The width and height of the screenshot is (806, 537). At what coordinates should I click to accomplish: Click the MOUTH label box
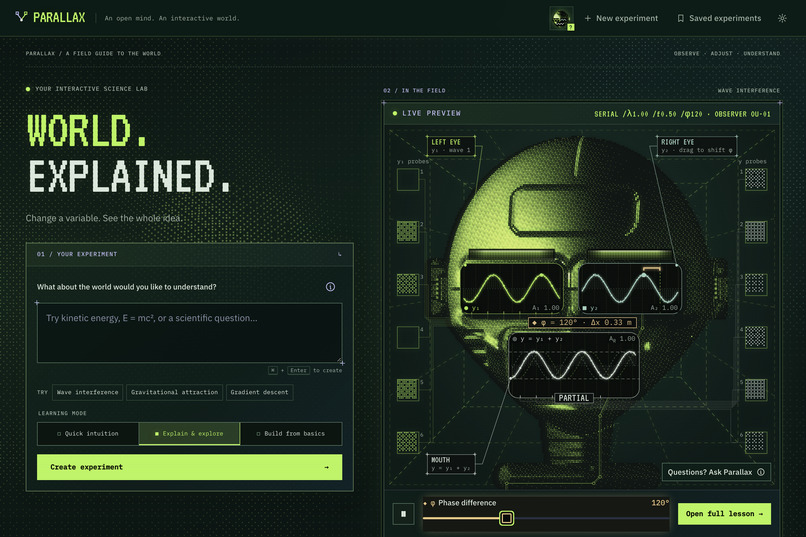451,464
